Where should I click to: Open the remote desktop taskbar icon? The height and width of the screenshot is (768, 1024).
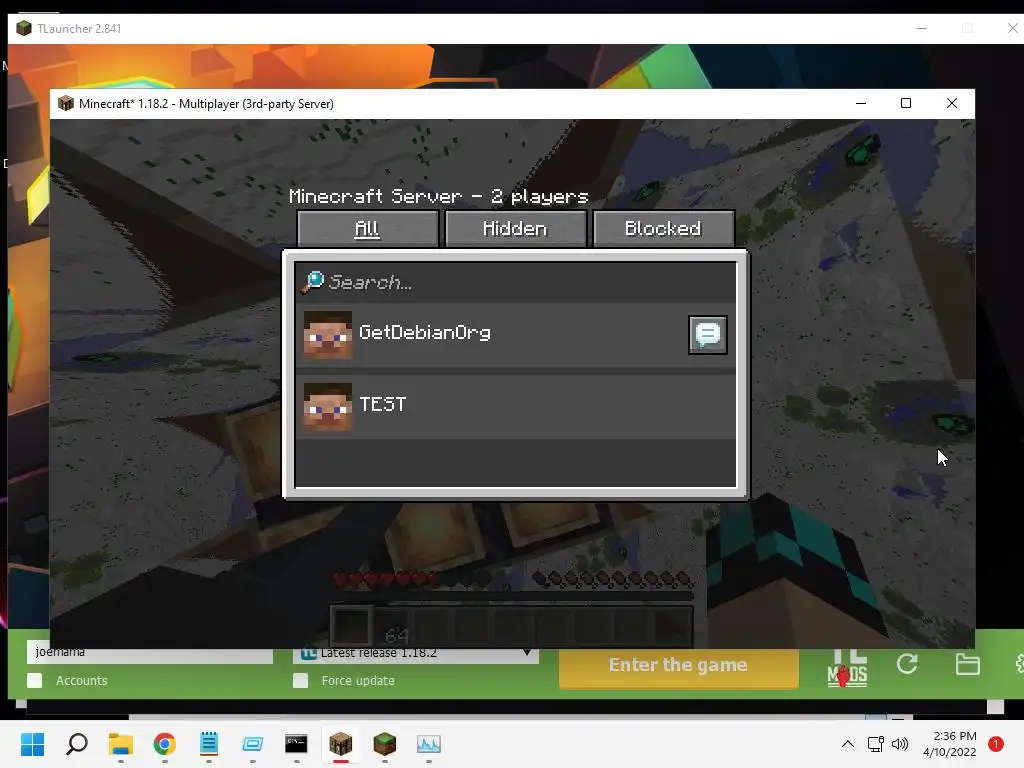coord(253,744)
